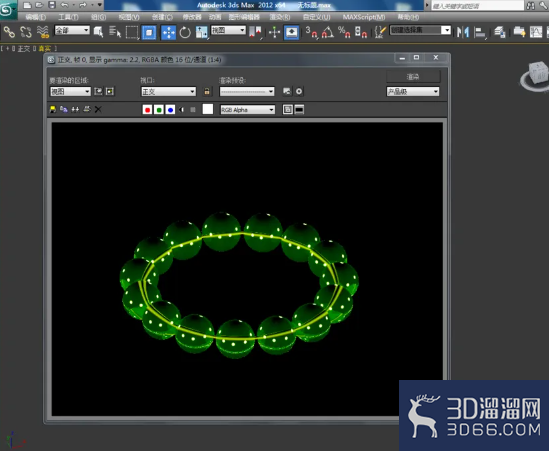Click the Select and Manipulate icon
Viewport: 549px width, 451px height.
click(274, 33)
